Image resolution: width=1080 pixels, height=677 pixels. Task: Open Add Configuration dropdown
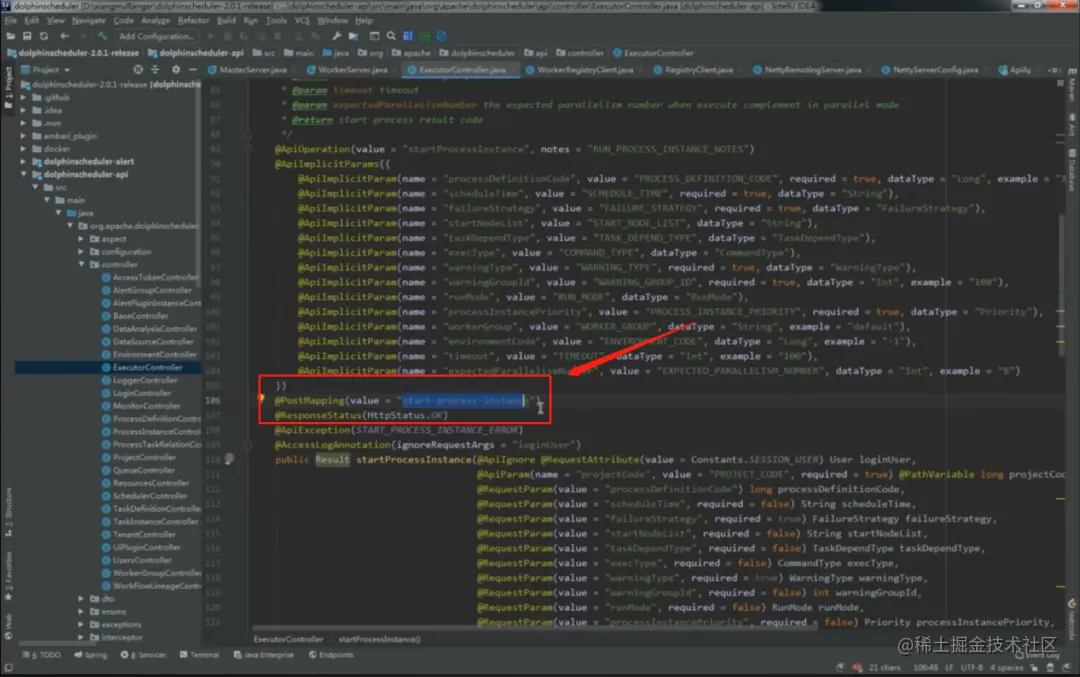click(x=156, y=36)
